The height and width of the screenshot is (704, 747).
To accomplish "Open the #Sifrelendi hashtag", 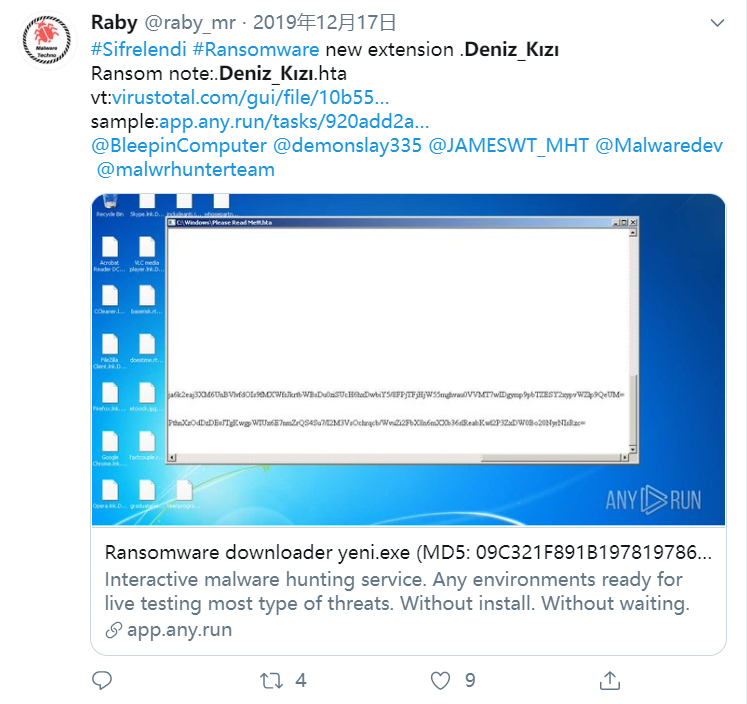I will pos(139,50).
